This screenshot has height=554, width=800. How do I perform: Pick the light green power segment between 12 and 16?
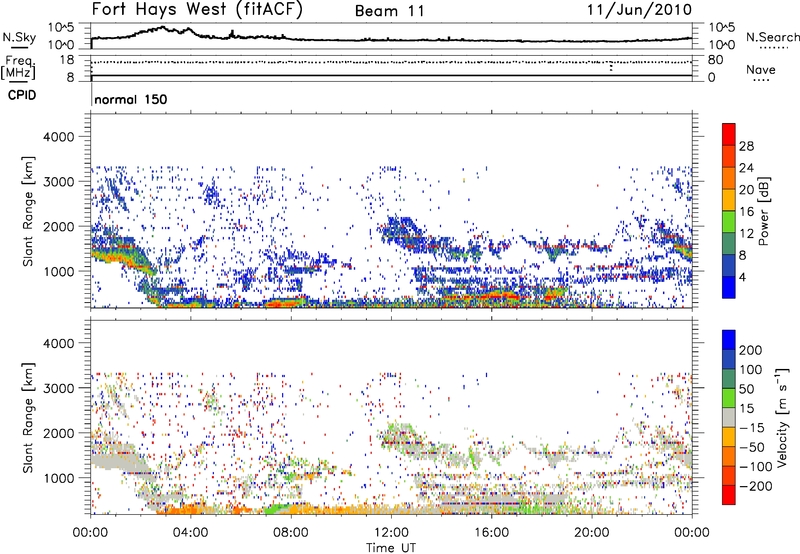pos(729,222)
